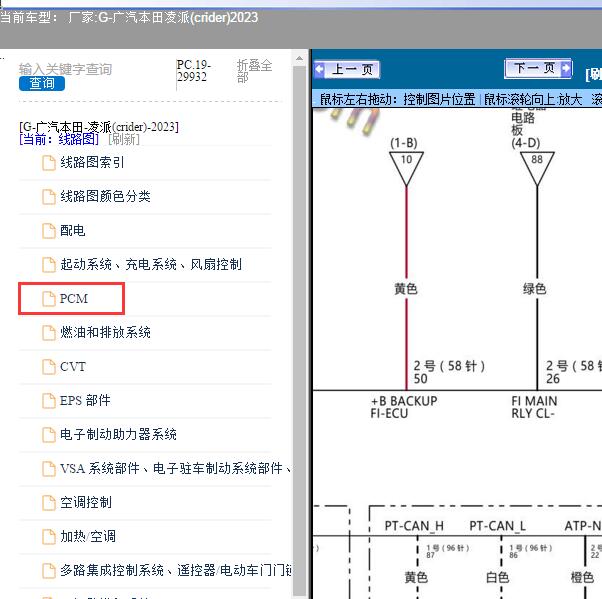Open the 多路集成控制系统 entry
Screen dimensions: 602x599
175,570
